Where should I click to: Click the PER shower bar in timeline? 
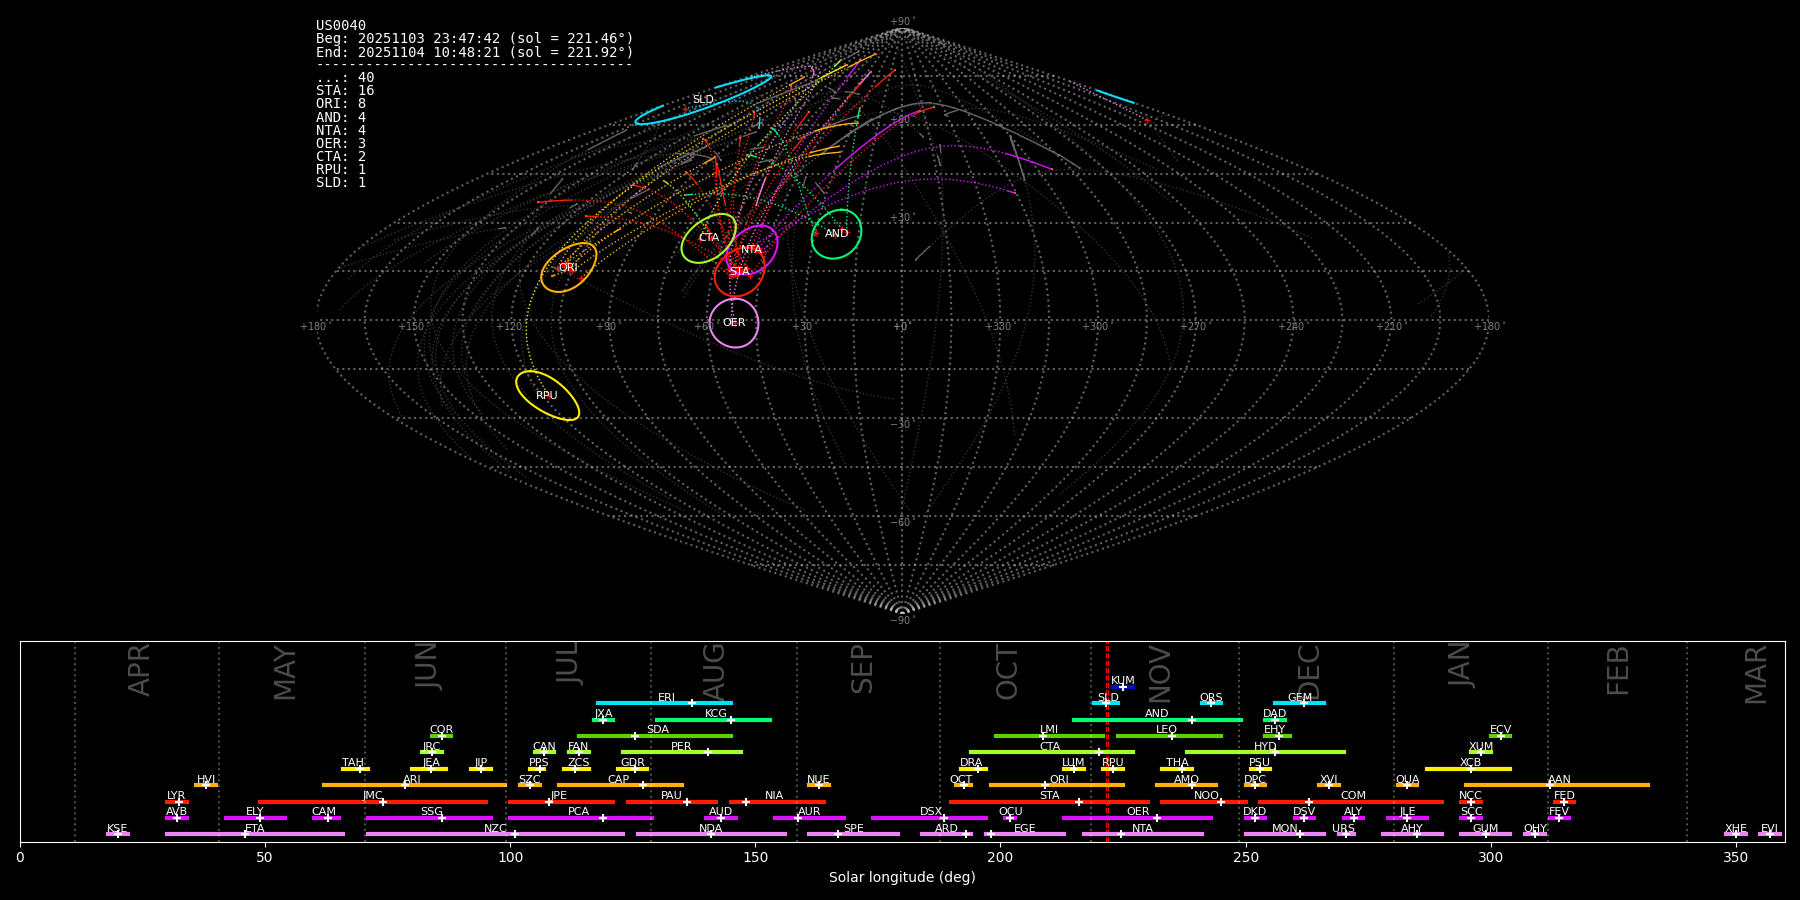click(681, 752)
